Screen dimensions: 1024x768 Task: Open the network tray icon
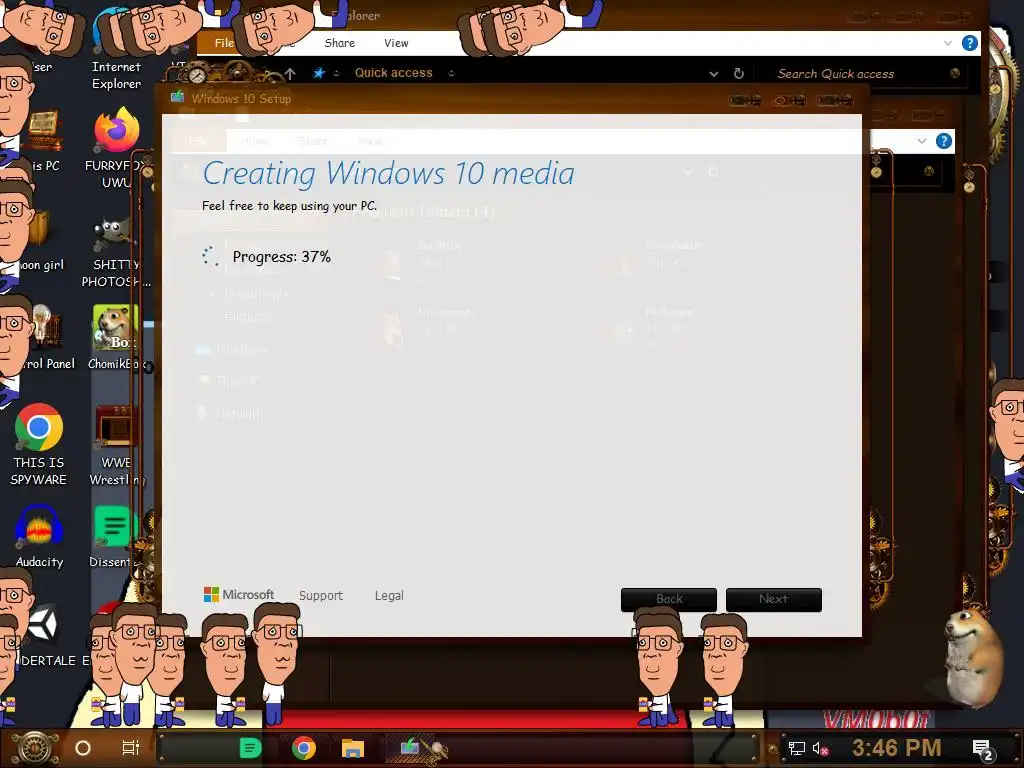796,748
